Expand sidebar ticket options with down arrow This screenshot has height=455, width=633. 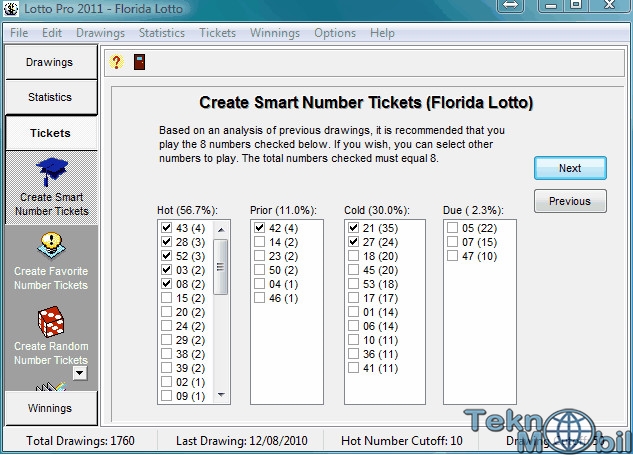(80, 373)
